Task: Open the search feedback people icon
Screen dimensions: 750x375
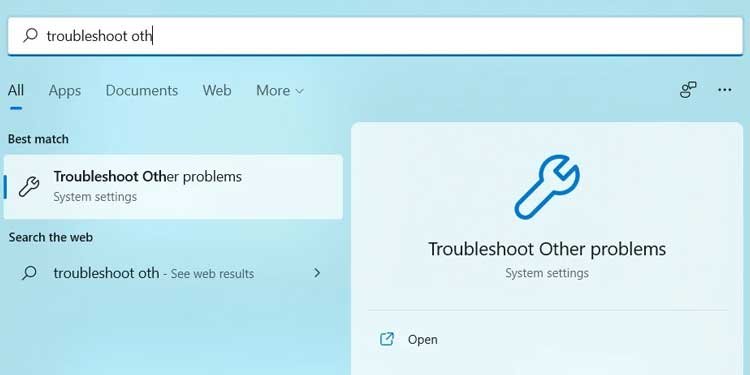Action: pos(688,89)
